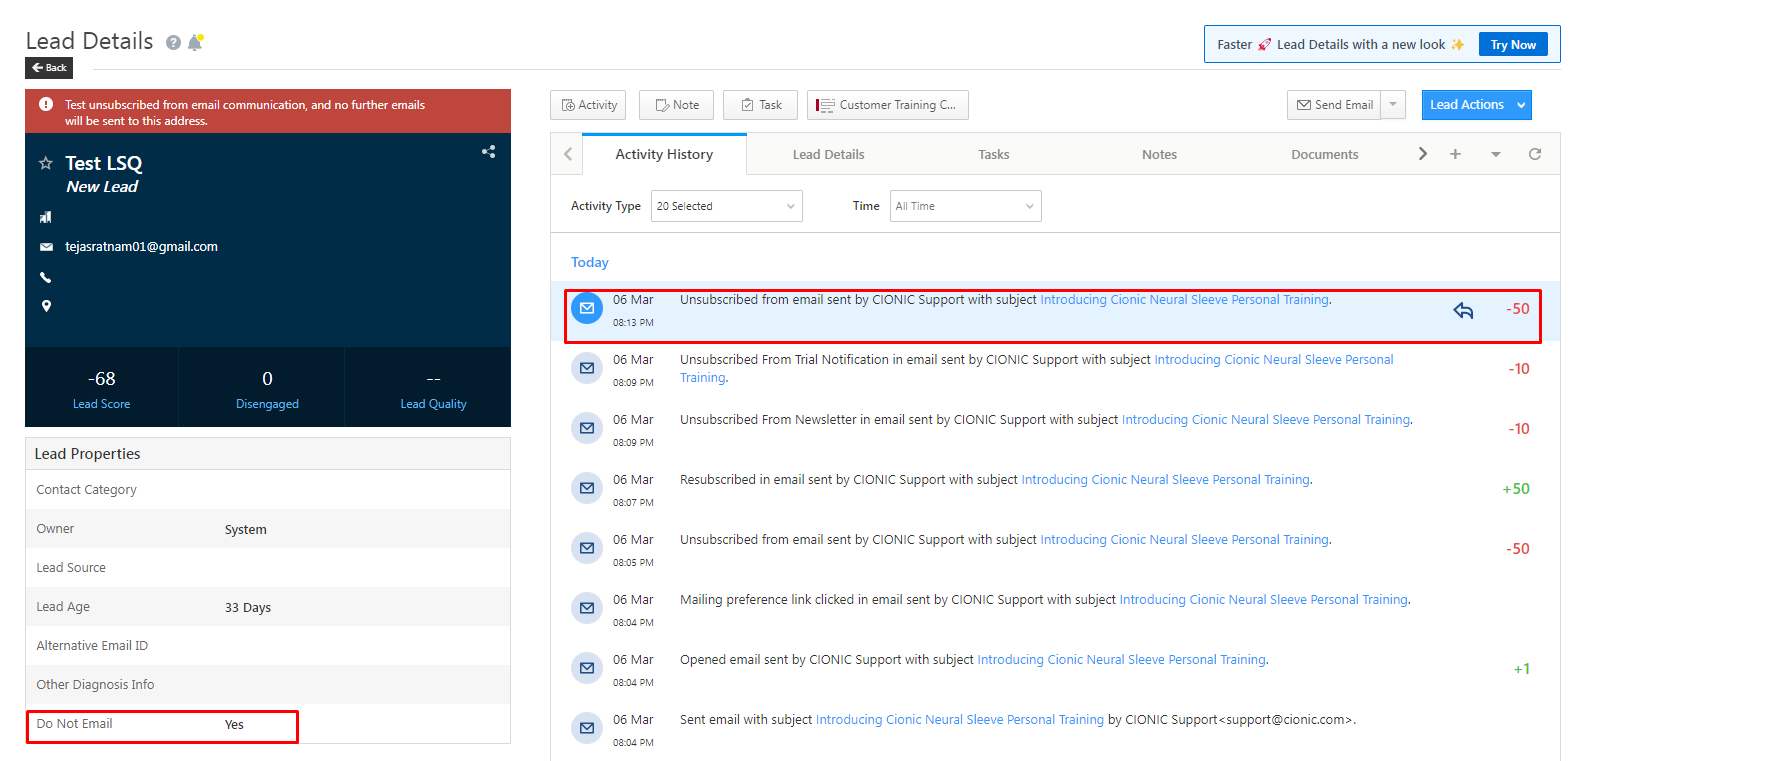This screenshot has height=761, width=1774.
Task: Click the help question mark icon beside Lead Details
Action: (x=173, y=43)
